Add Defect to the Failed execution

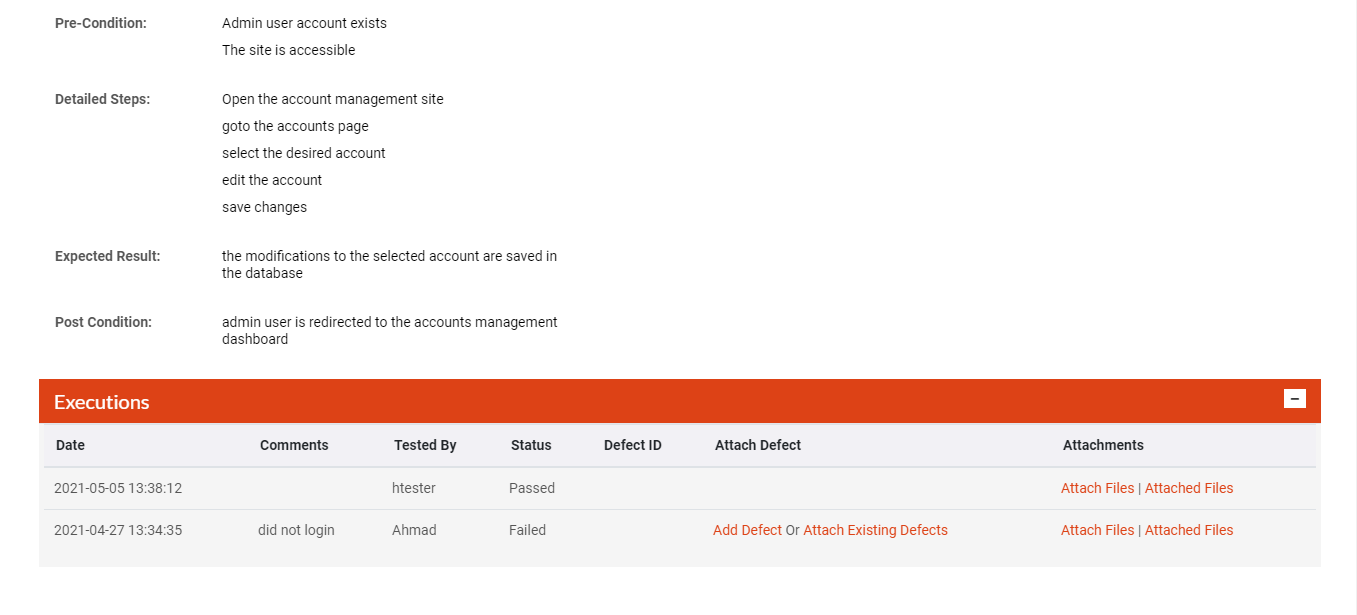click(747, 530)
